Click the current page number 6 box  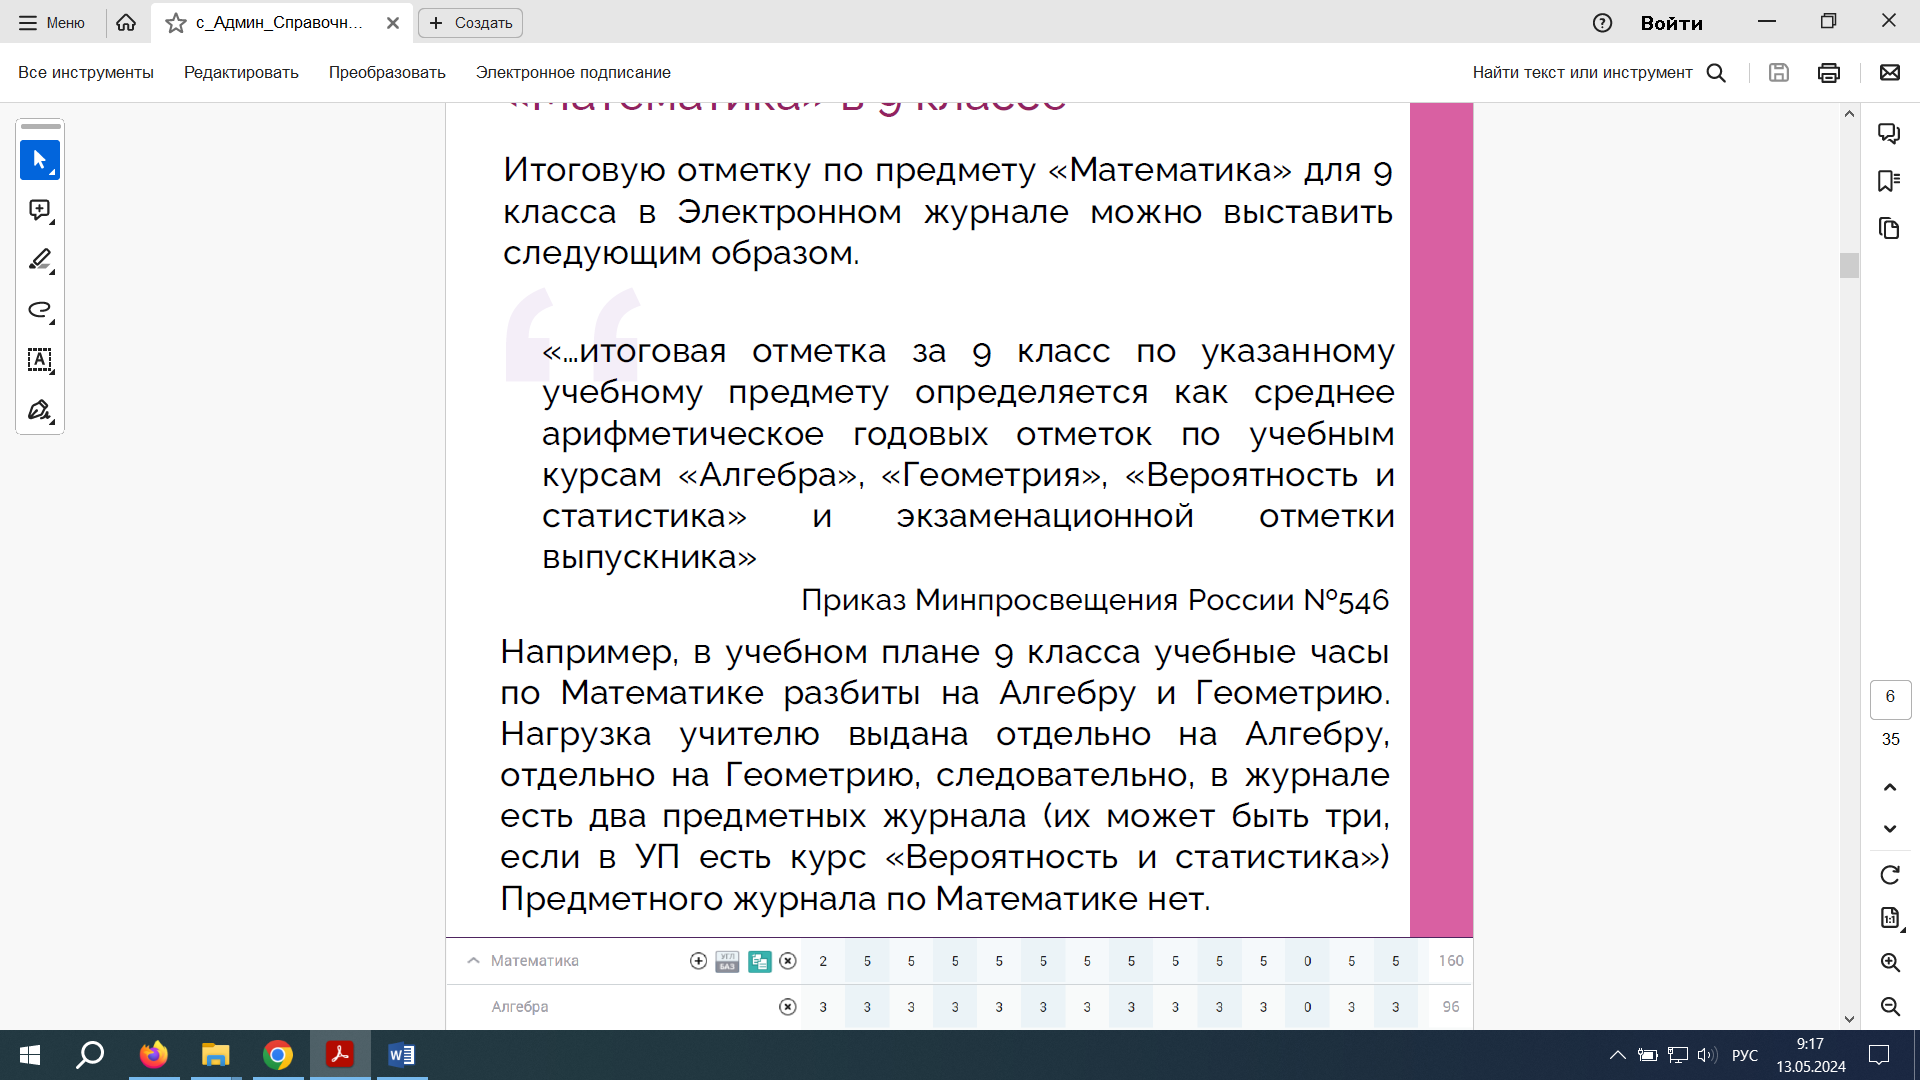tap(1890, 698)
